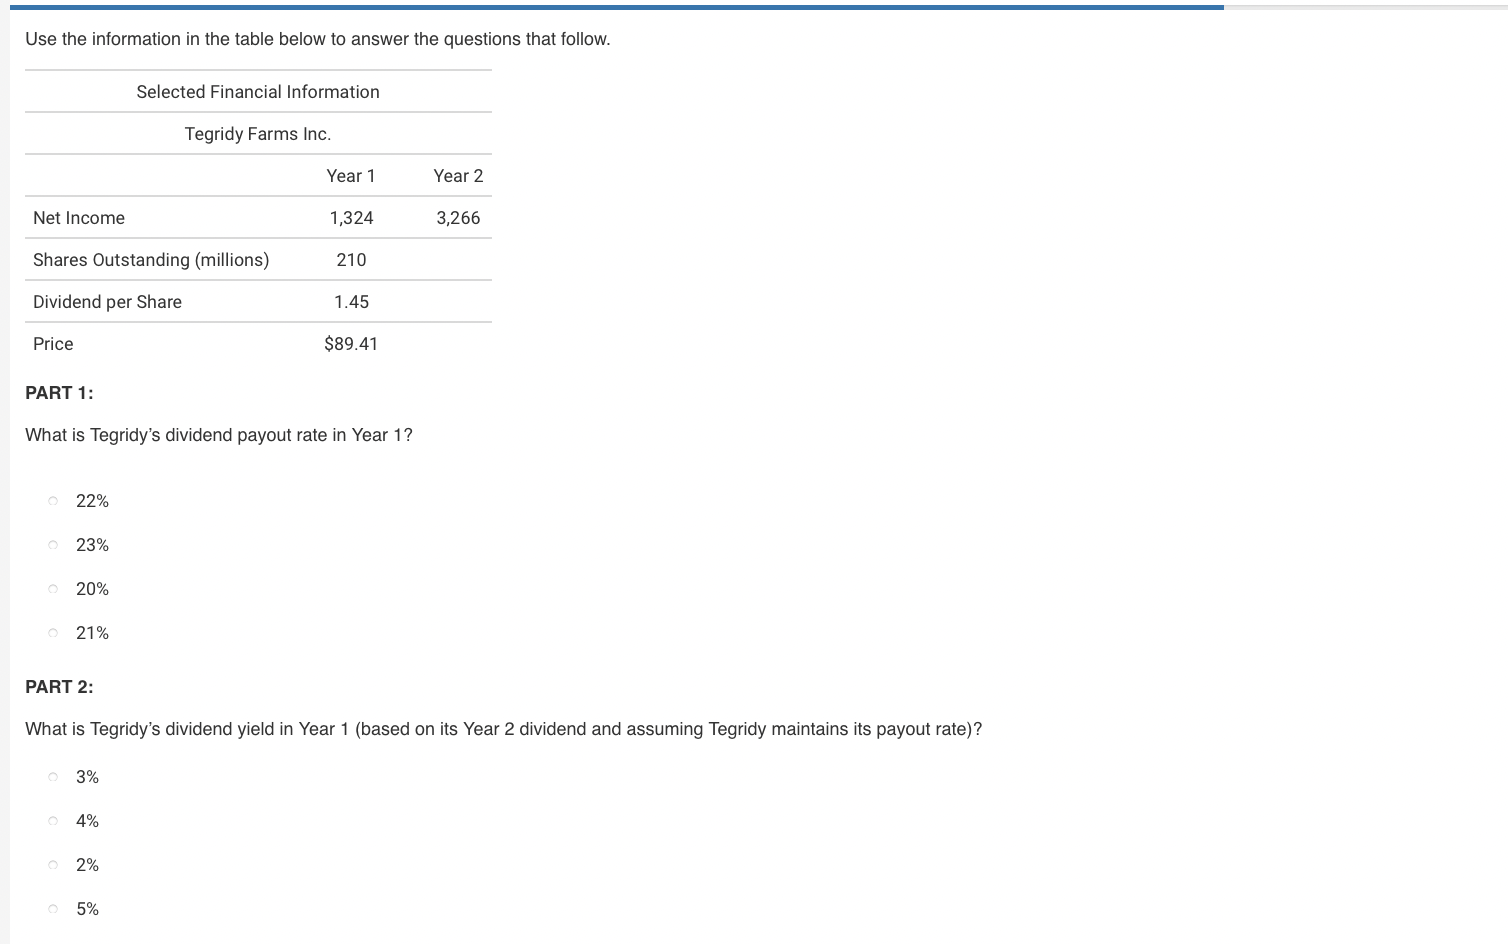
Task: Click the Dividend per Share row label
Action: [x=107, y=301]
